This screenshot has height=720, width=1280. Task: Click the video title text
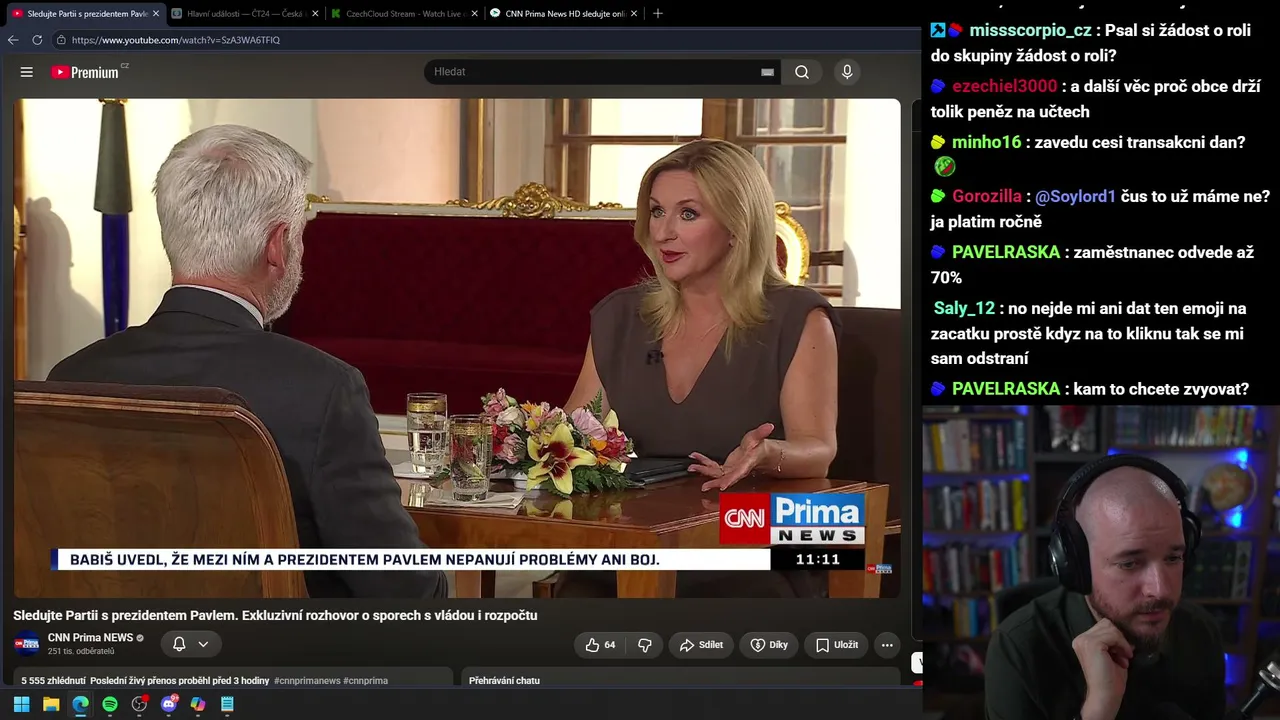tap(275, 615)
